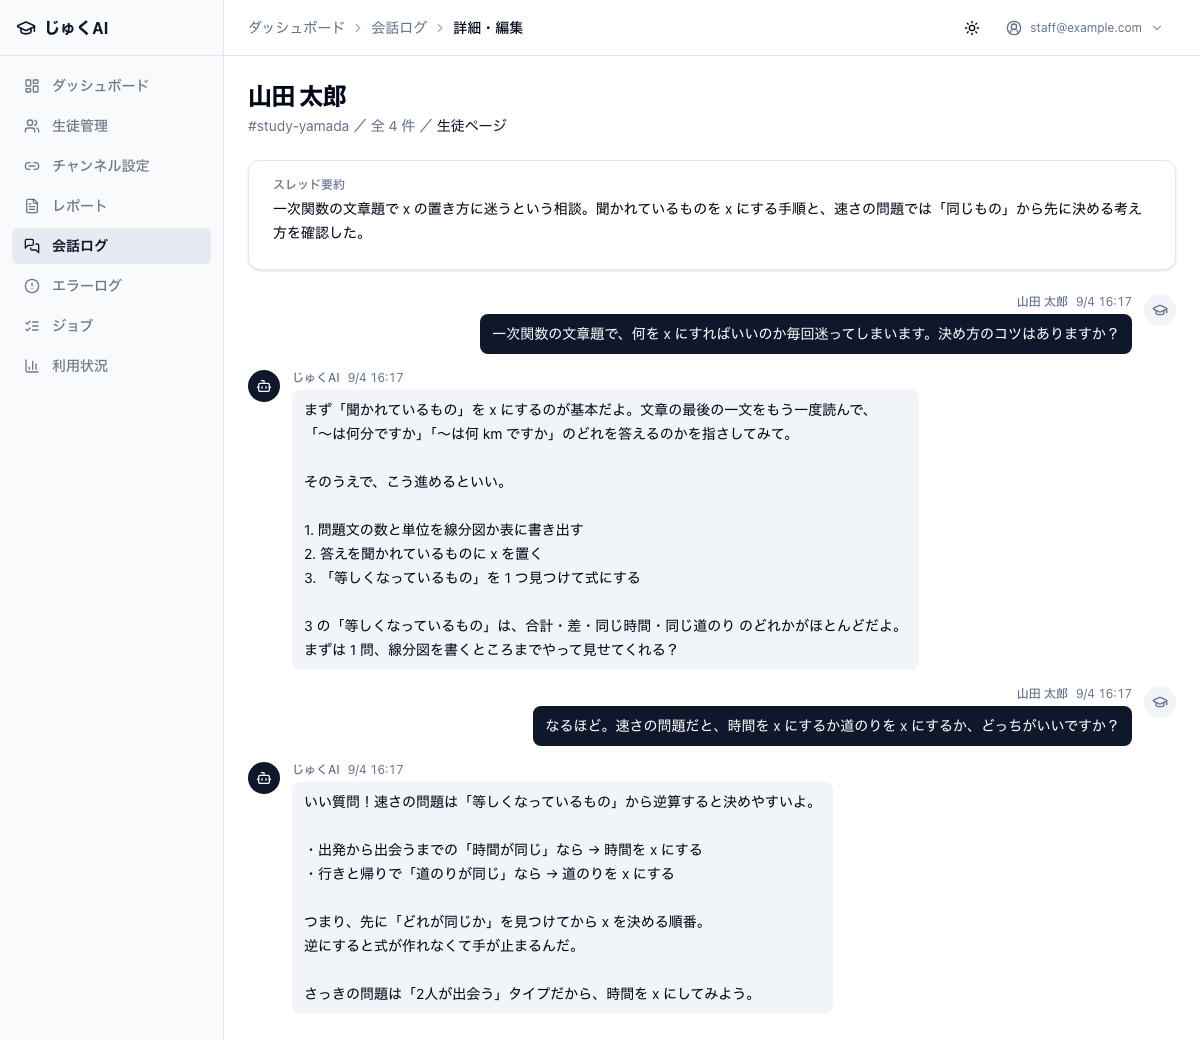Click the reply starting まず「聞かれているもの」
The width and height of the screenshot is (1200, 1040).
tap(605, 530)
